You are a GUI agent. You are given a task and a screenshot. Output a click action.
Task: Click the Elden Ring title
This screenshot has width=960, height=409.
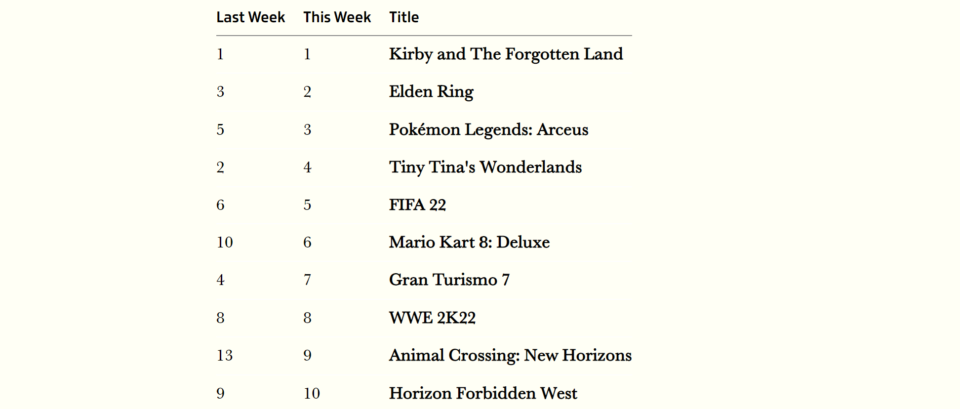pos(431,92)
